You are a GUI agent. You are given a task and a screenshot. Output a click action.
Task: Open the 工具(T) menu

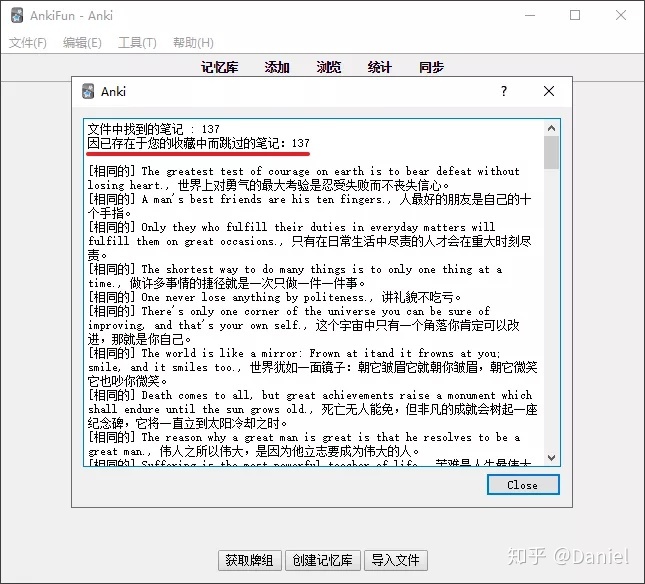tap(137, 43)
